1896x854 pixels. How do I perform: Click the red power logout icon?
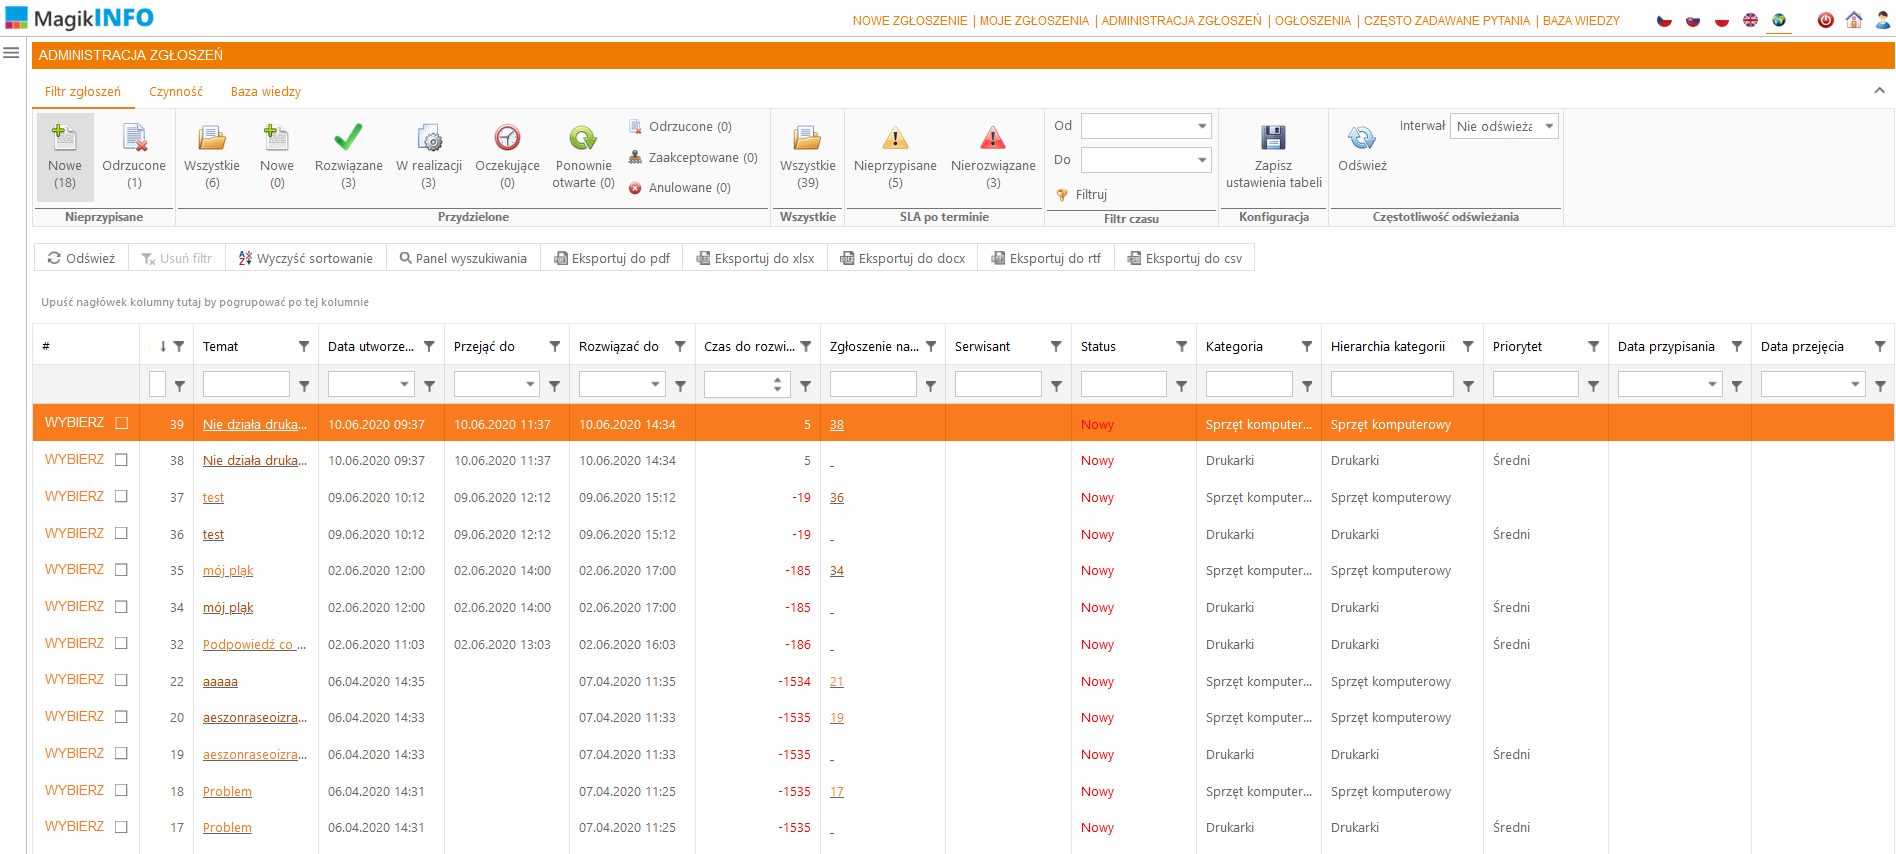point(1825,20)
